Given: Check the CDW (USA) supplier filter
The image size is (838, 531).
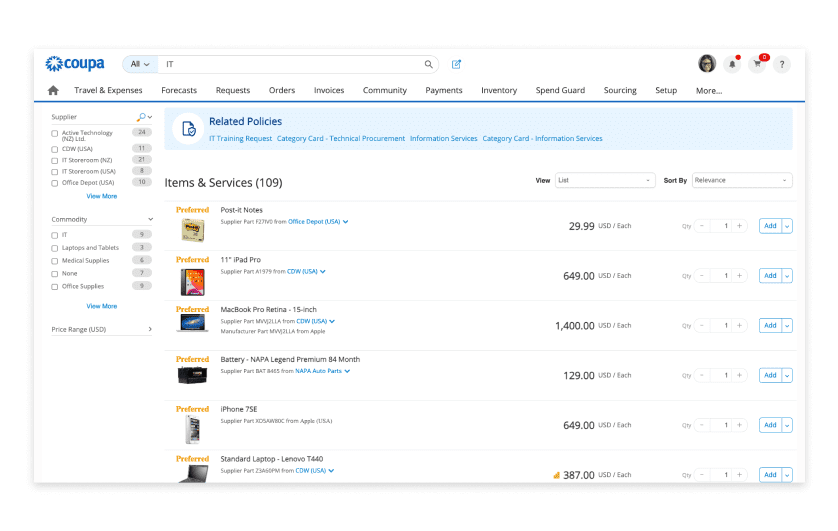Looking at the screenshot, I should pyautogui.click(x=55, y=148).
